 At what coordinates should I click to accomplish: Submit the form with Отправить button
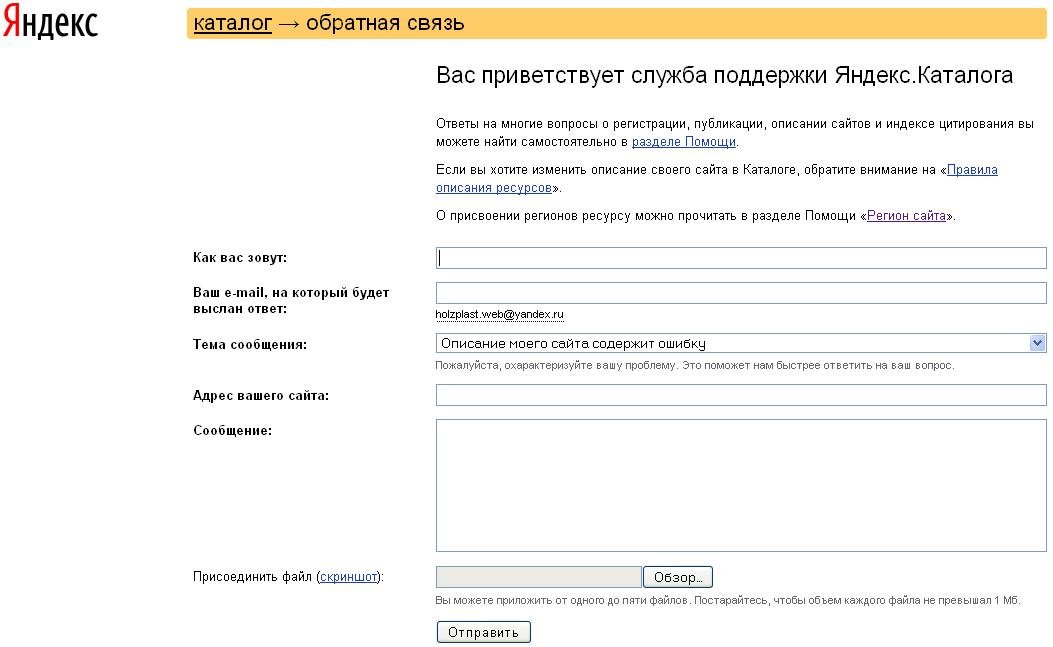(483, 632)
